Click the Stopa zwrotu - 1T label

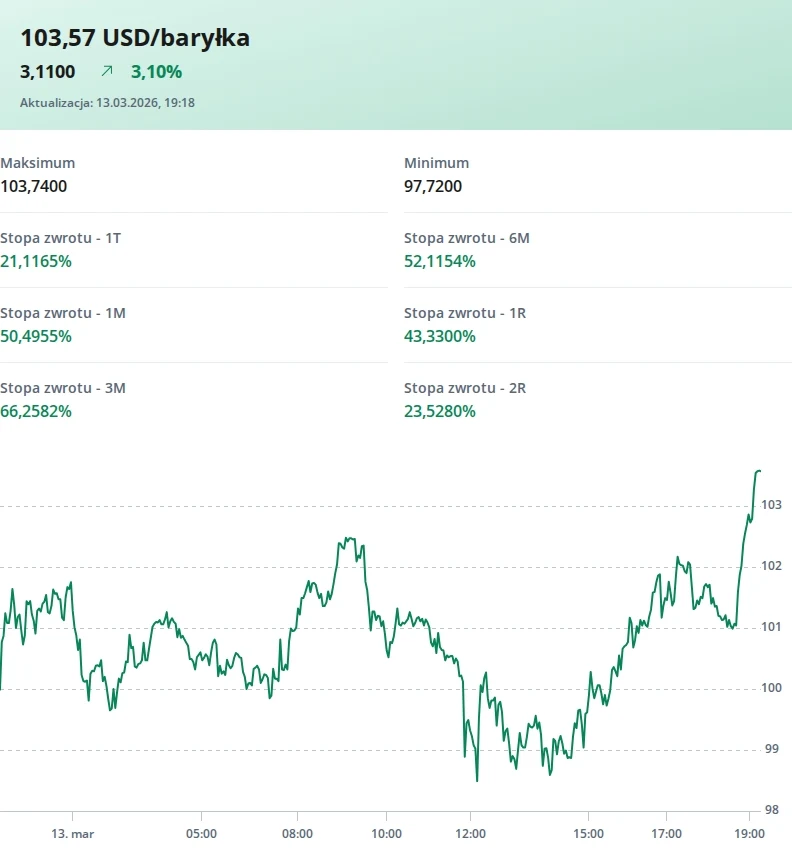pyautogui.click(x=61, y=238)
